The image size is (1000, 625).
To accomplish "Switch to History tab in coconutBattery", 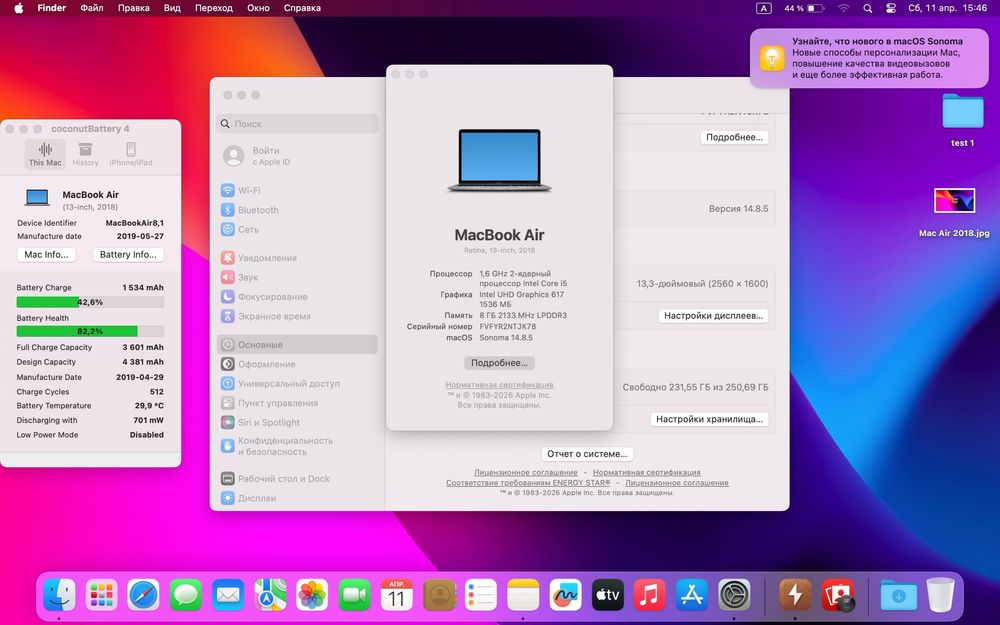I will (85, 154).
